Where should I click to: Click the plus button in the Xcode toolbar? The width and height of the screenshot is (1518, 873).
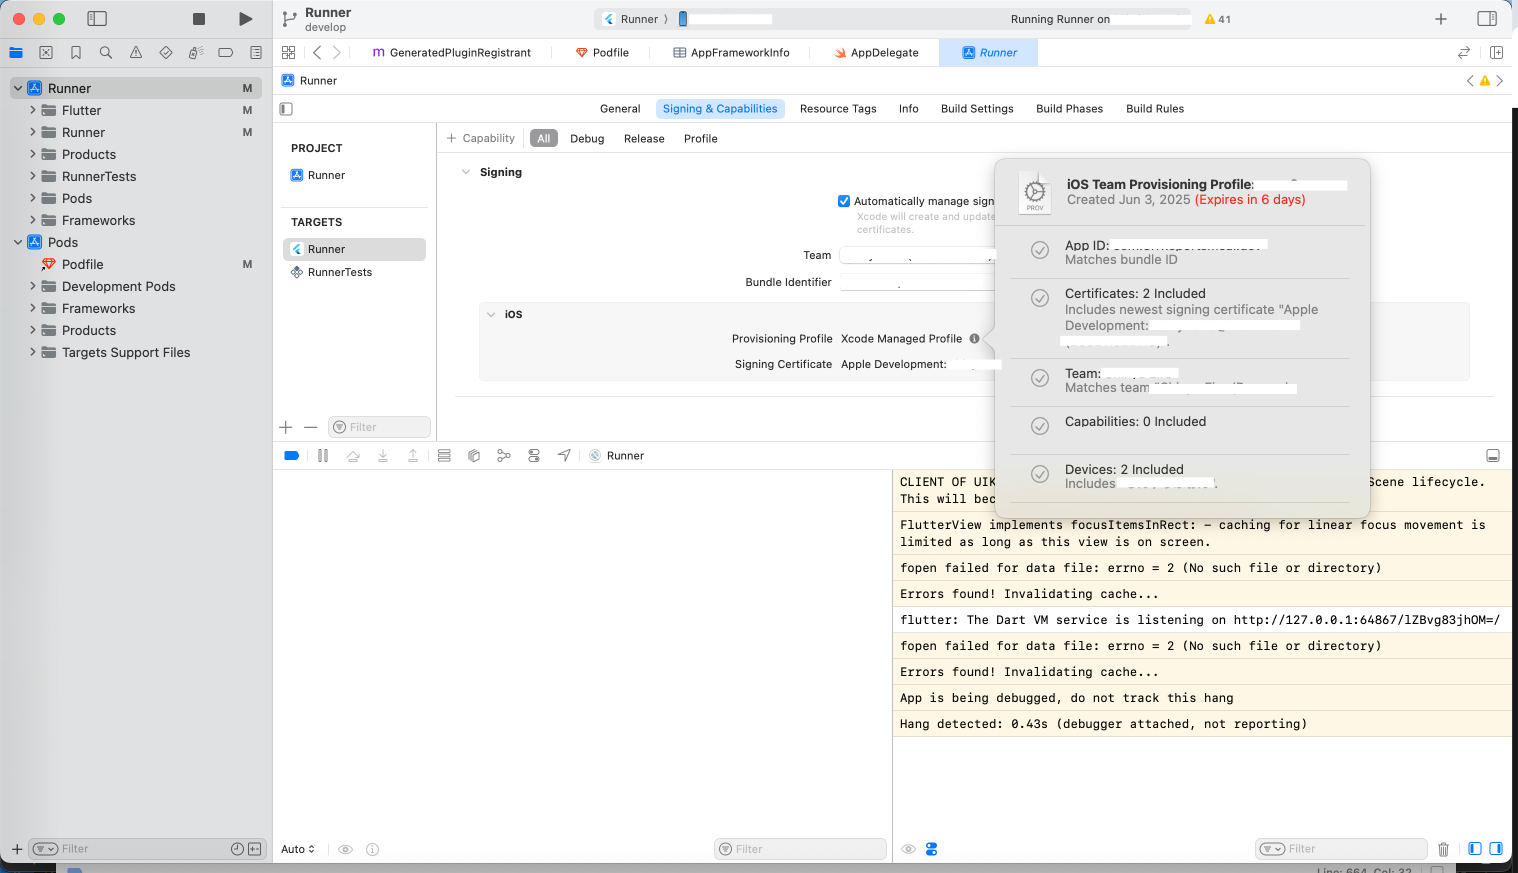[1441, 19]
